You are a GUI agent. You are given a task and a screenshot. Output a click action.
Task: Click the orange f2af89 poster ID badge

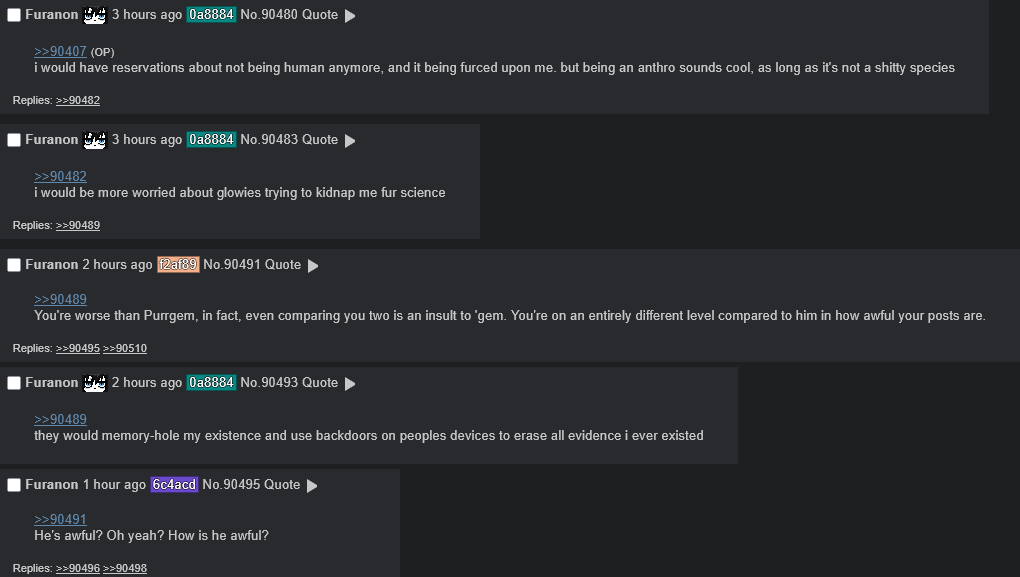(178, 265)
